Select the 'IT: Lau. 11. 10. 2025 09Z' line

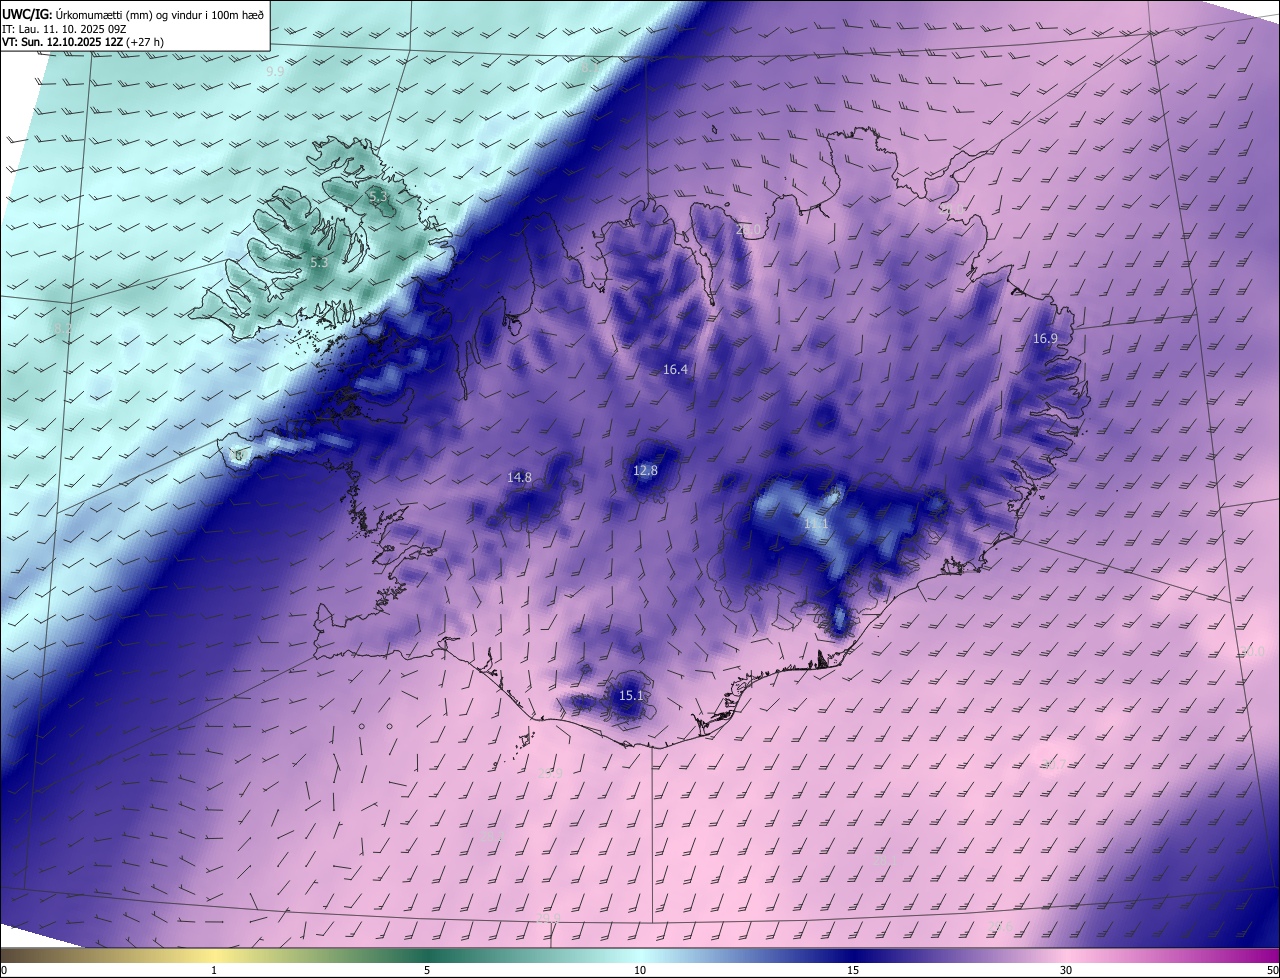(66, 29)
